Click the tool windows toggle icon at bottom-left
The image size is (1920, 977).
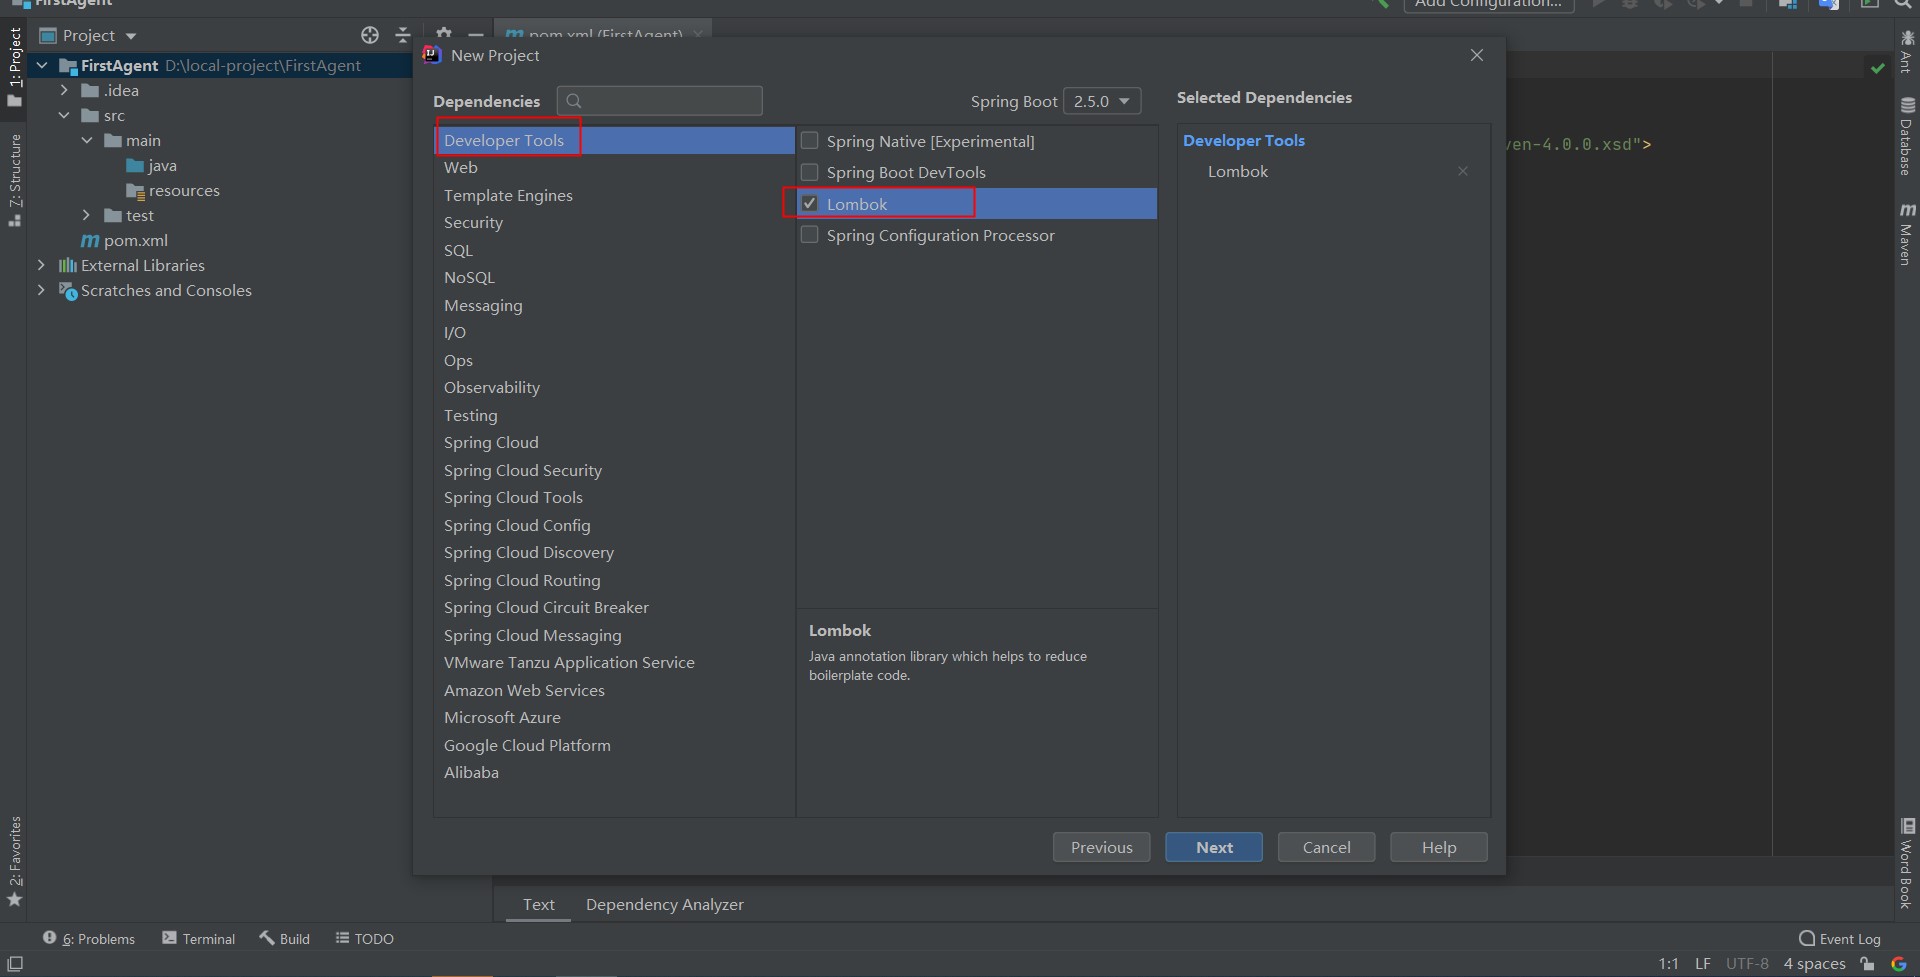15,964
